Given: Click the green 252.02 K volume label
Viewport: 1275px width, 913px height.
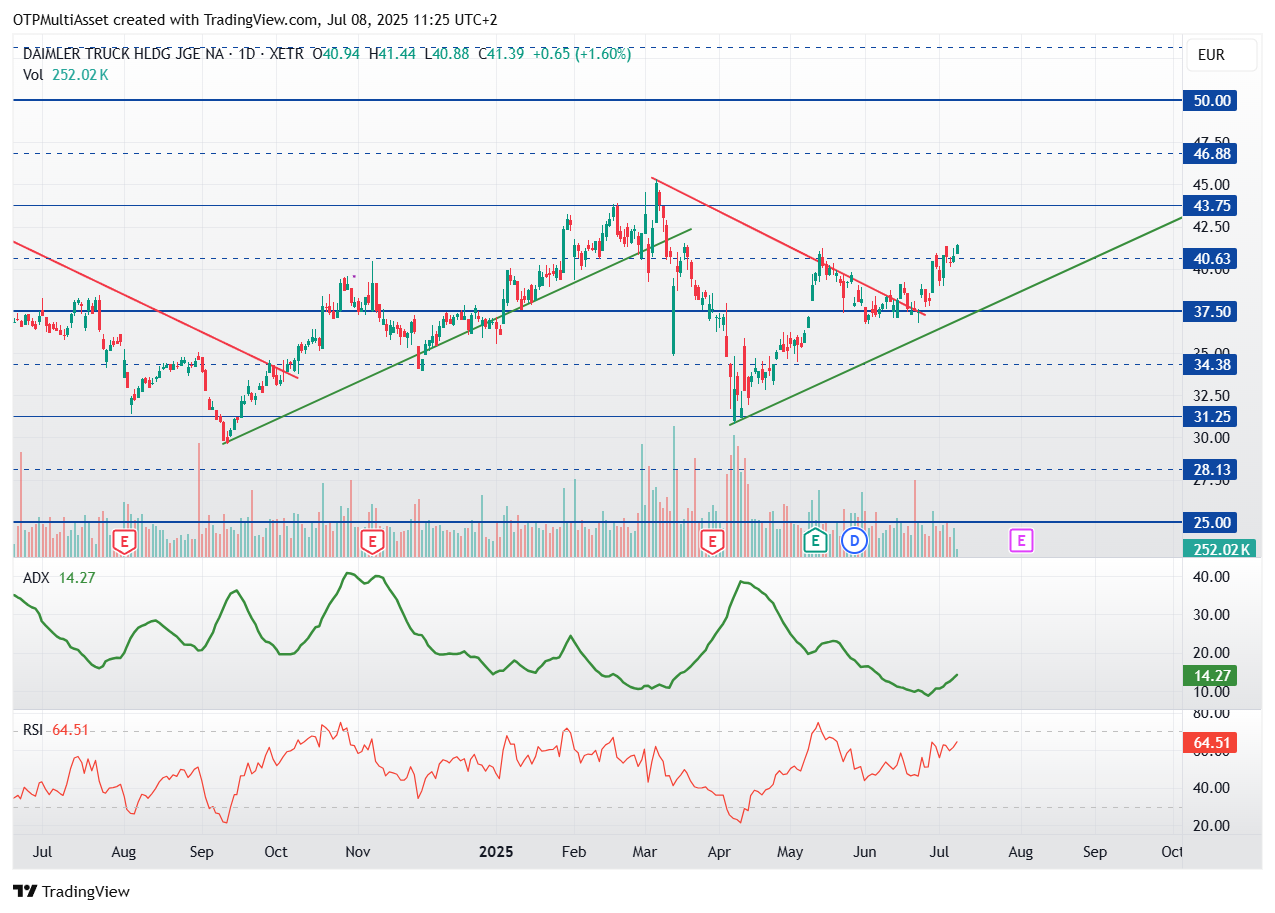Looking at the screenshot, I should (1220, 548).
